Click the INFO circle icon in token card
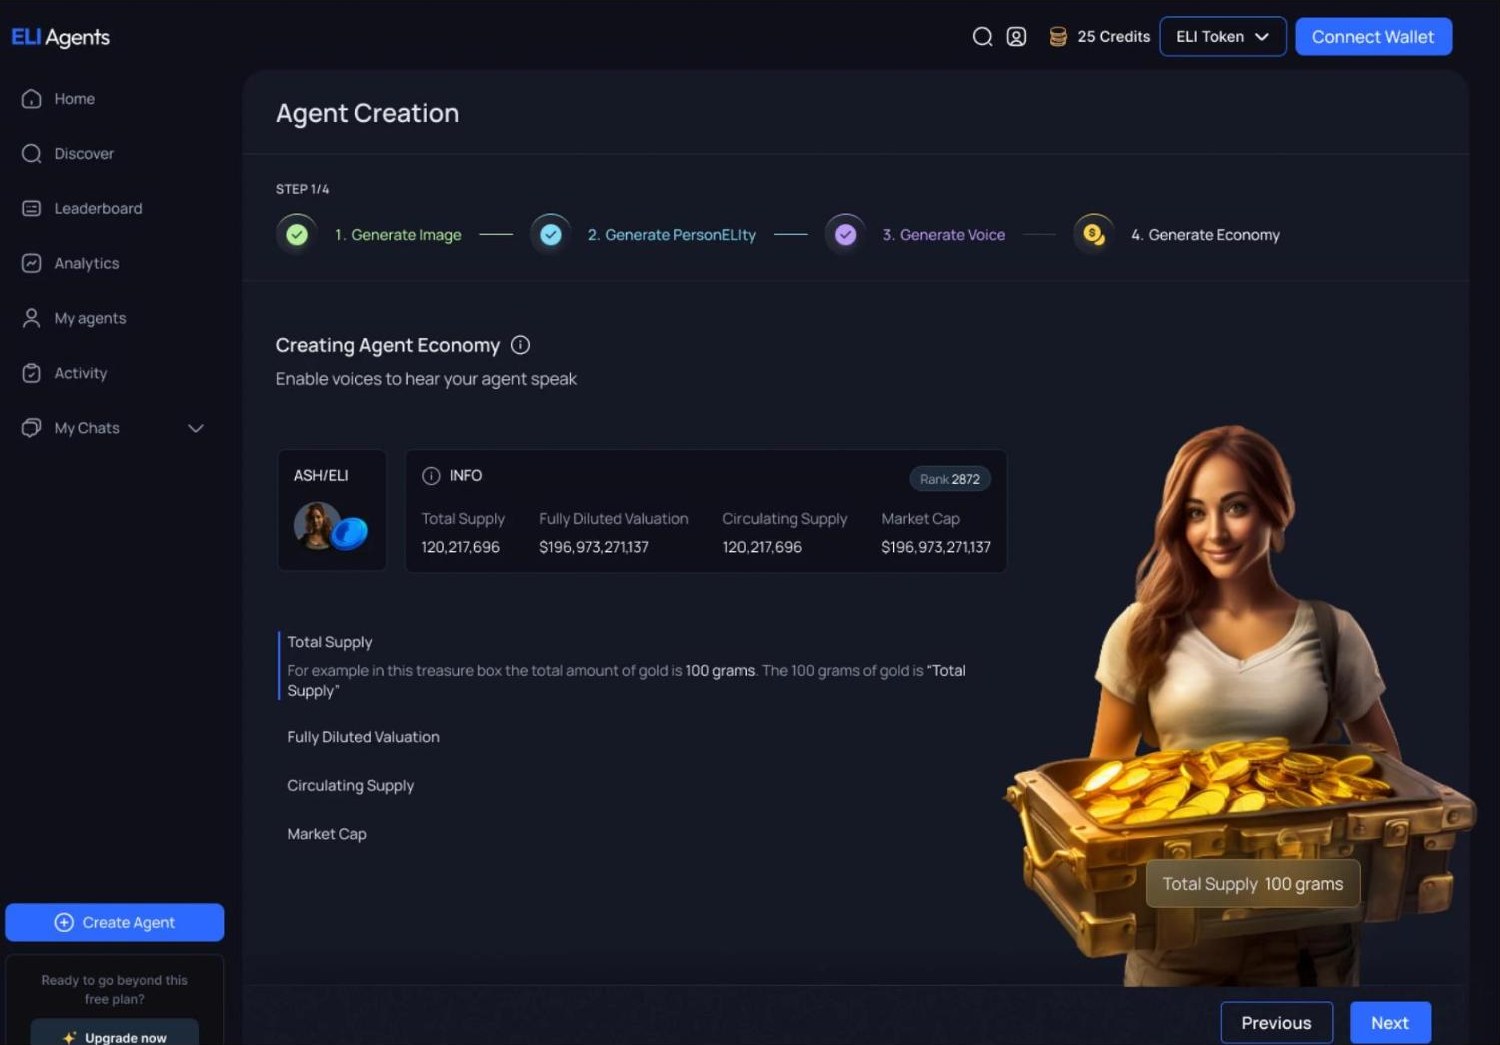 (431, 476)
